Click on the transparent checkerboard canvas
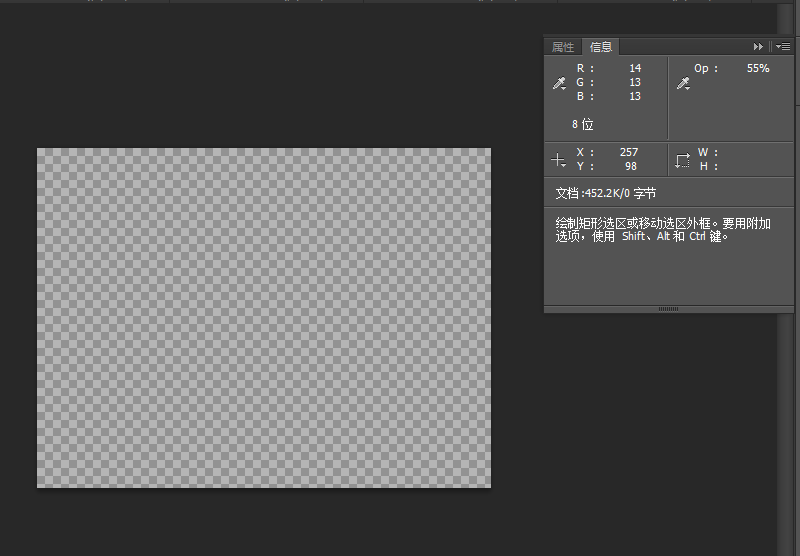Screen dimensions: 800x556 click(x=264, y=318)
